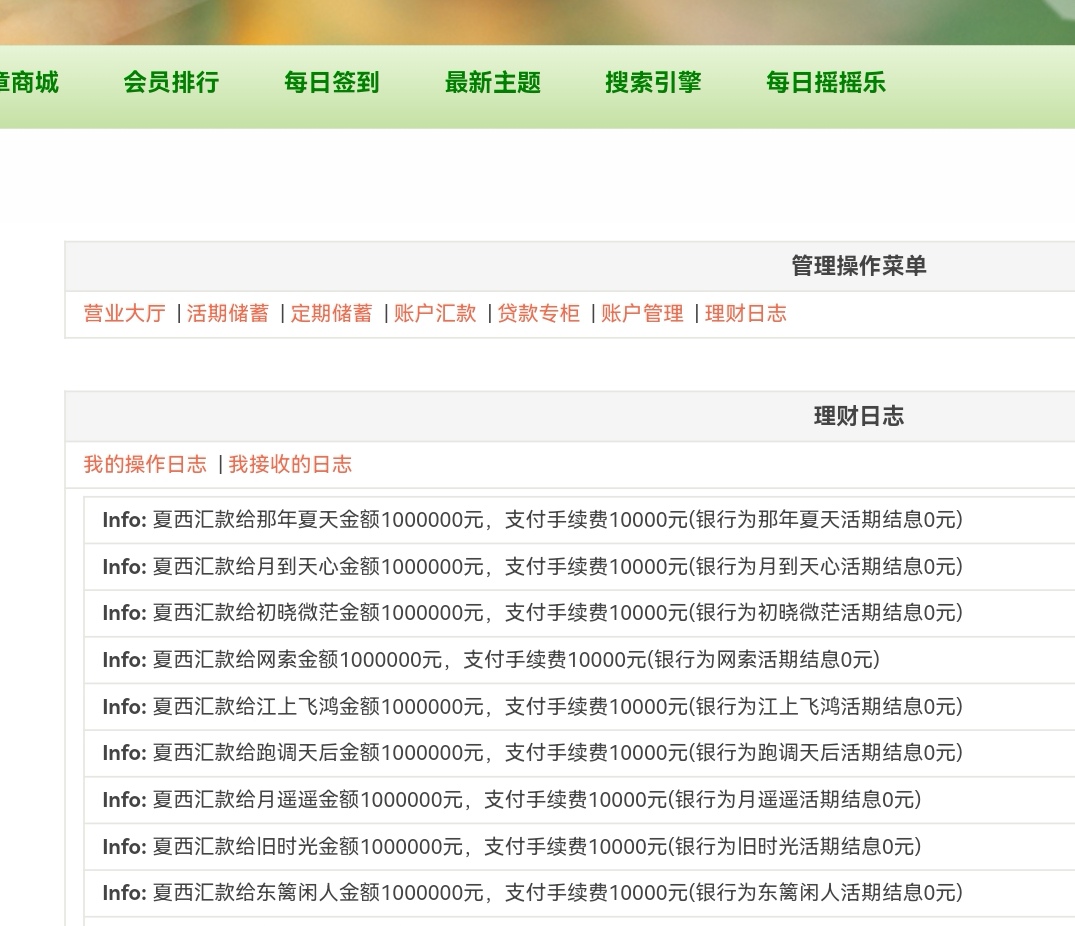Viewport: 1075px width, 926px height.
Task: Open the 贷款专柜 loan counter page
Action: tap(538, 313)
